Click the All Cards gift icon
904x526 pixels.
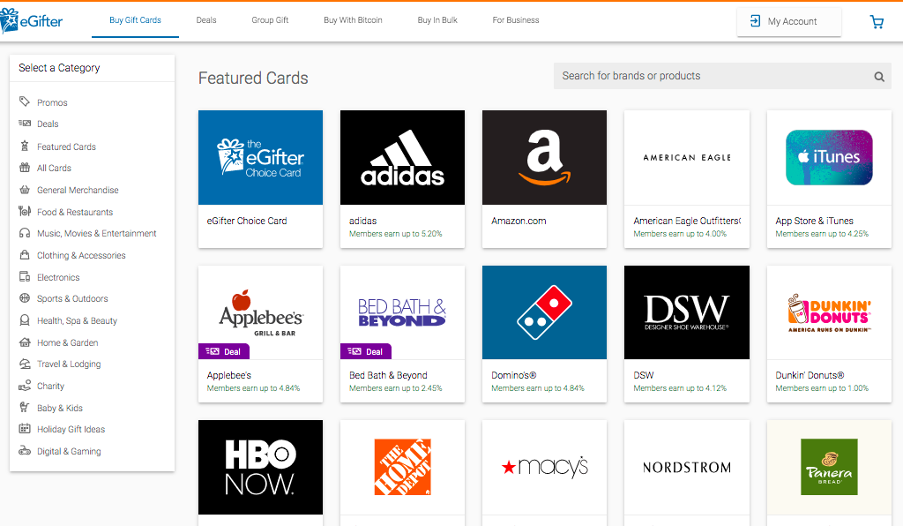24,167
